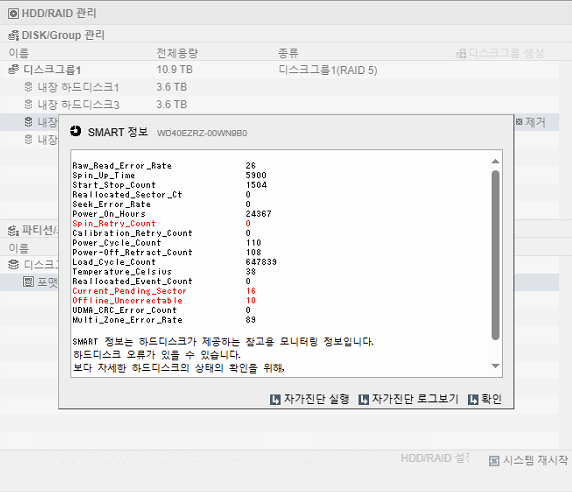The height and width of the screenshot is (492, 572).
Task: Click the greyed 디스크그룹 생성 link
Action: [x=500, y=53]
